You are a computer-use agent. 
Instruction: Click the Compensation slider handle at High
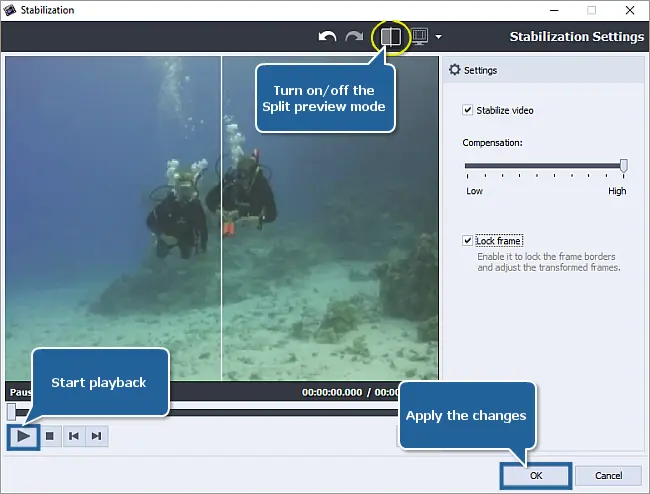point(623,165)
